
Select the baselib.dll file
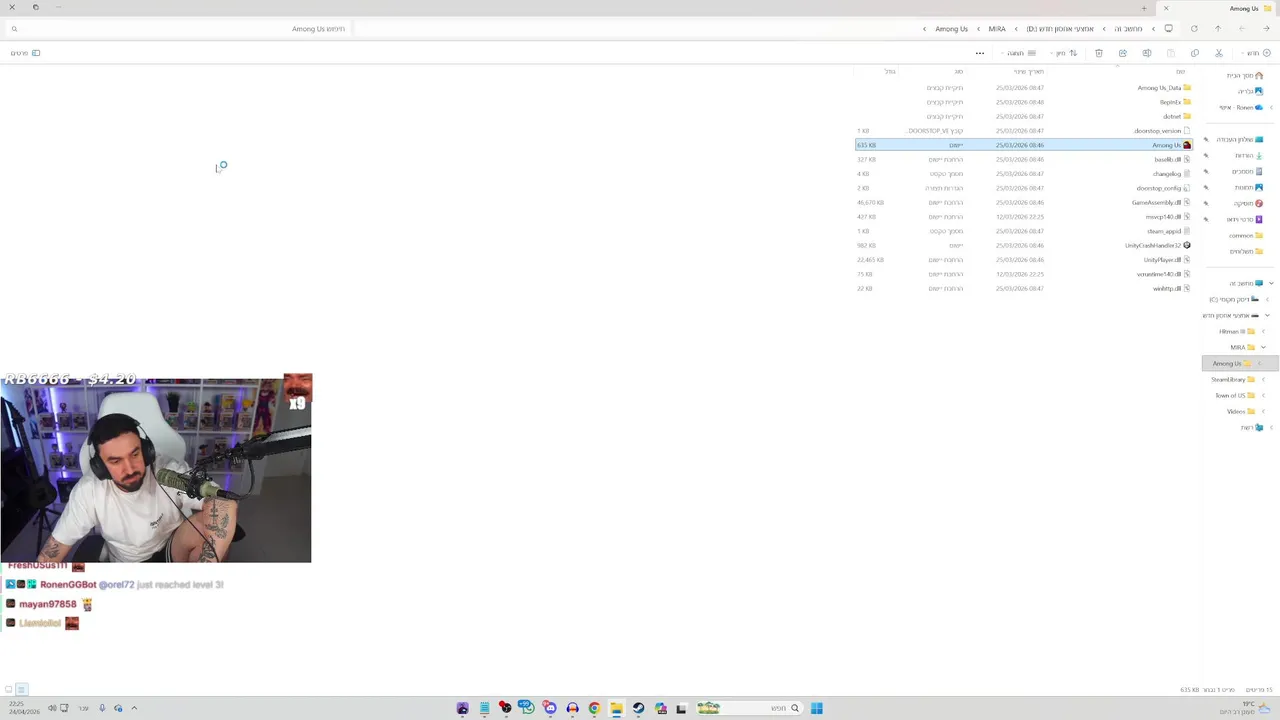[1023, 159]
